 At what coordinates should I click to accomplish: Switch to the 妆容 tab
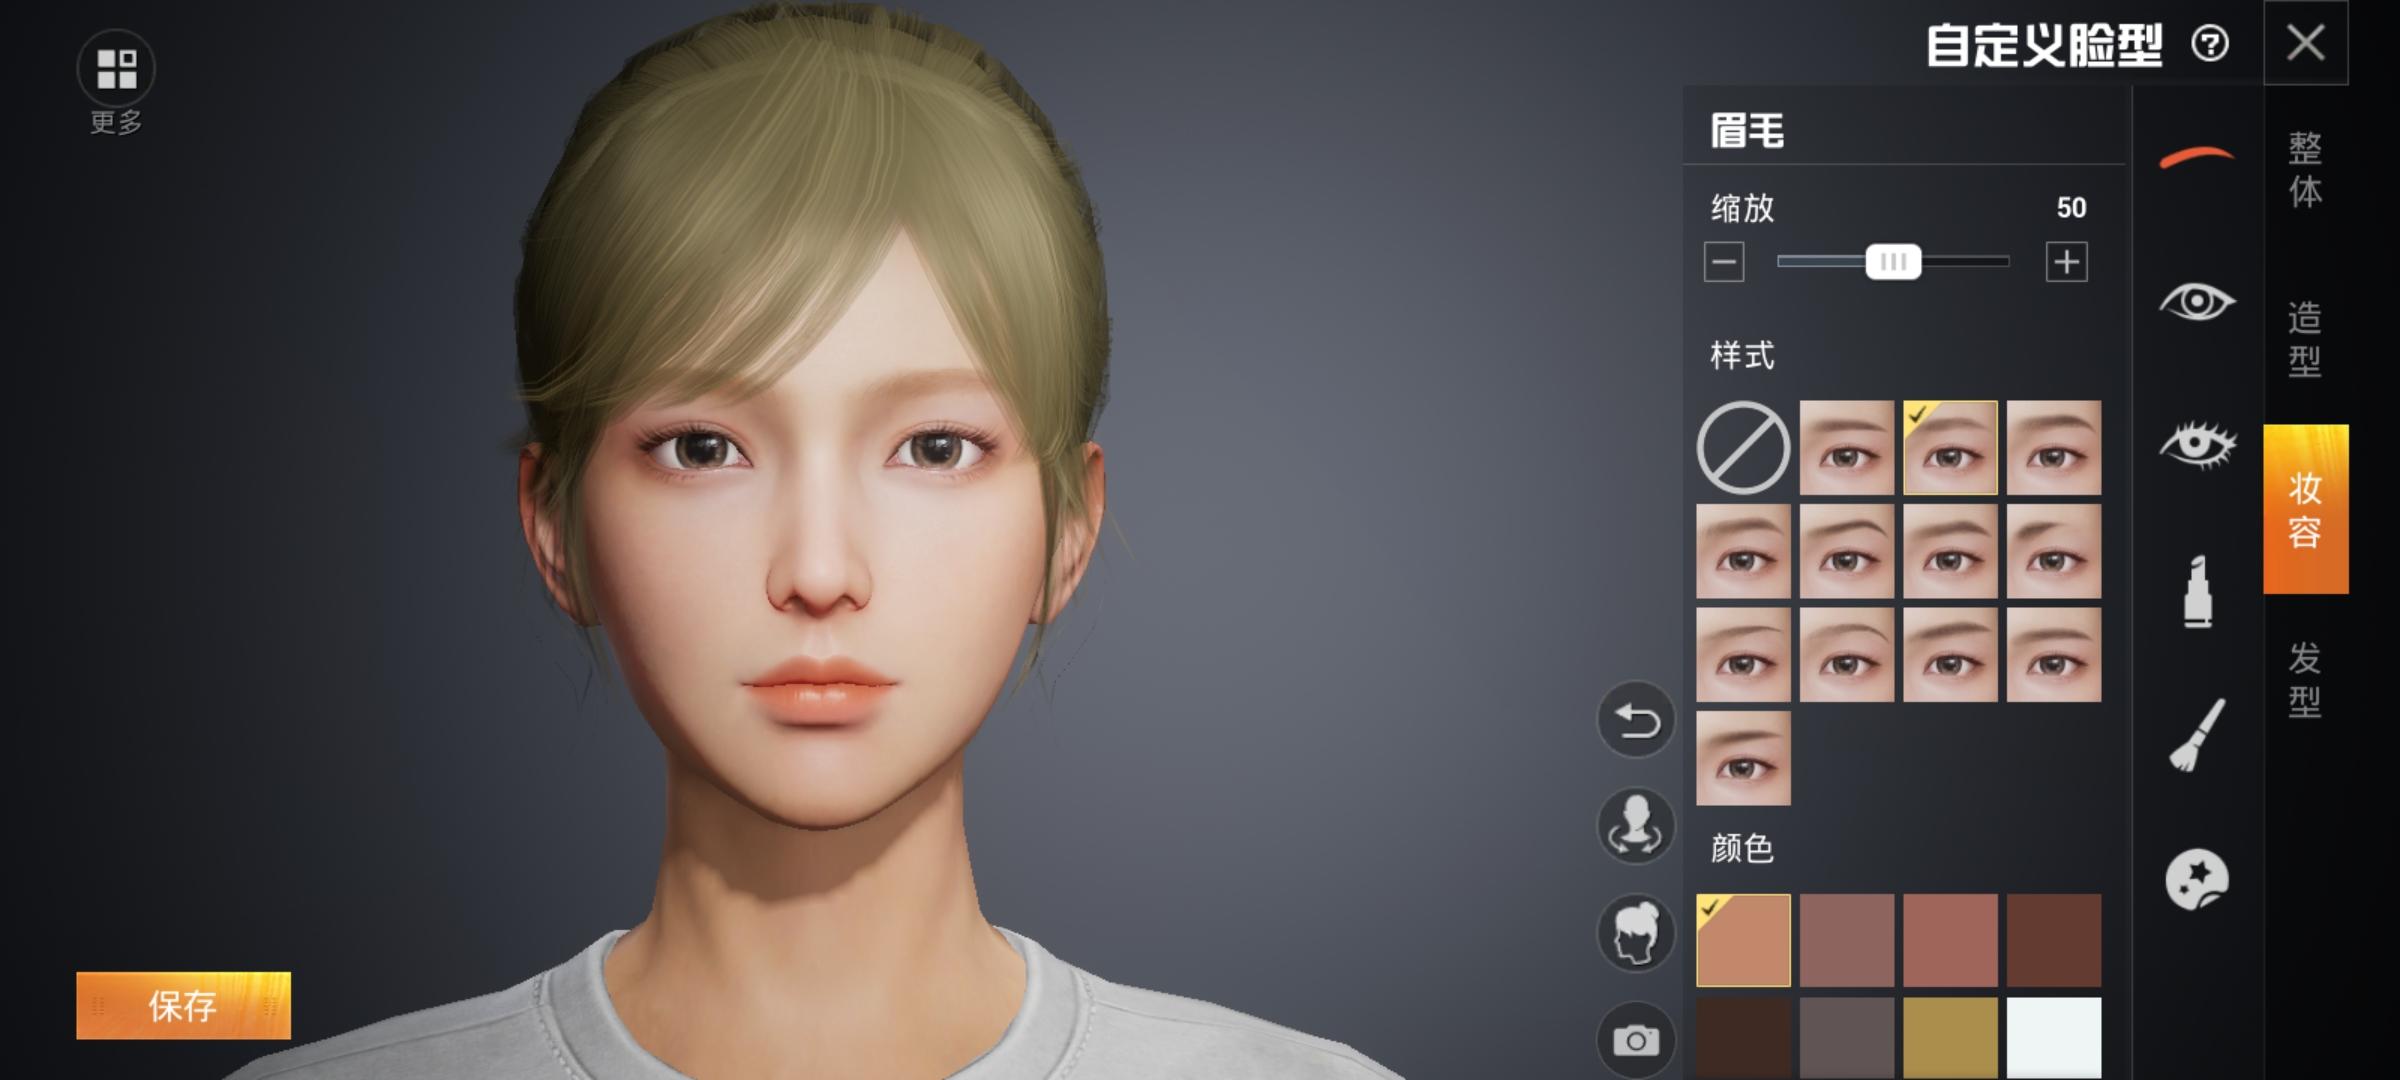coord(2306,509)
